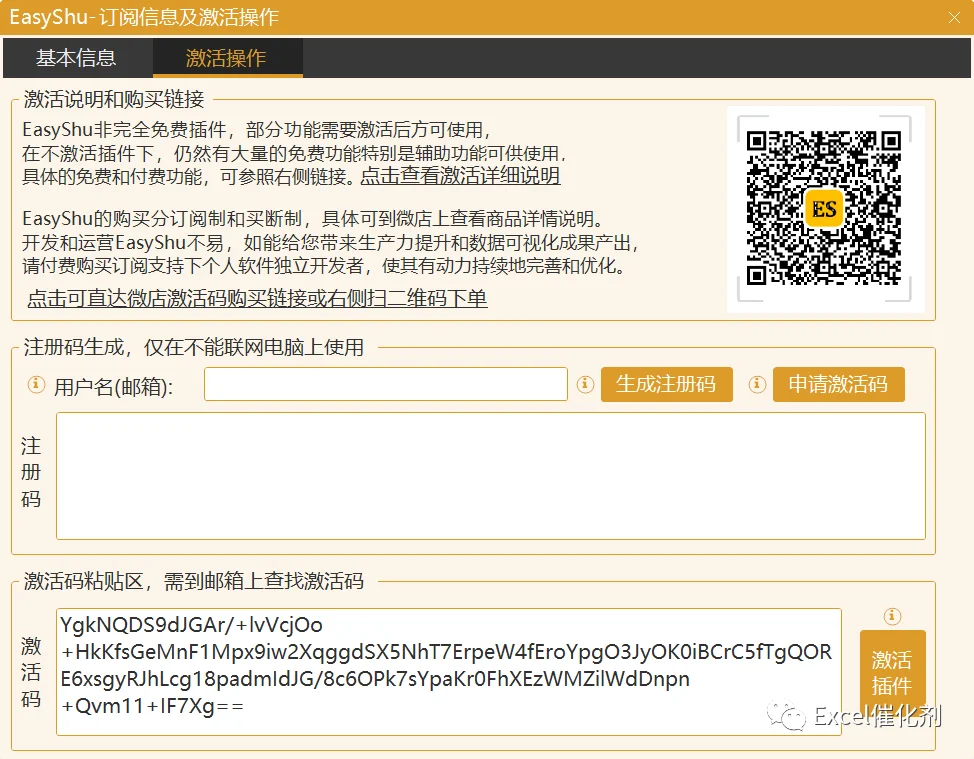This screenshot has width=974, height=759.
Task: Click the line starting EasyShu非完全免费插件
Action: [x=258, y=130]
